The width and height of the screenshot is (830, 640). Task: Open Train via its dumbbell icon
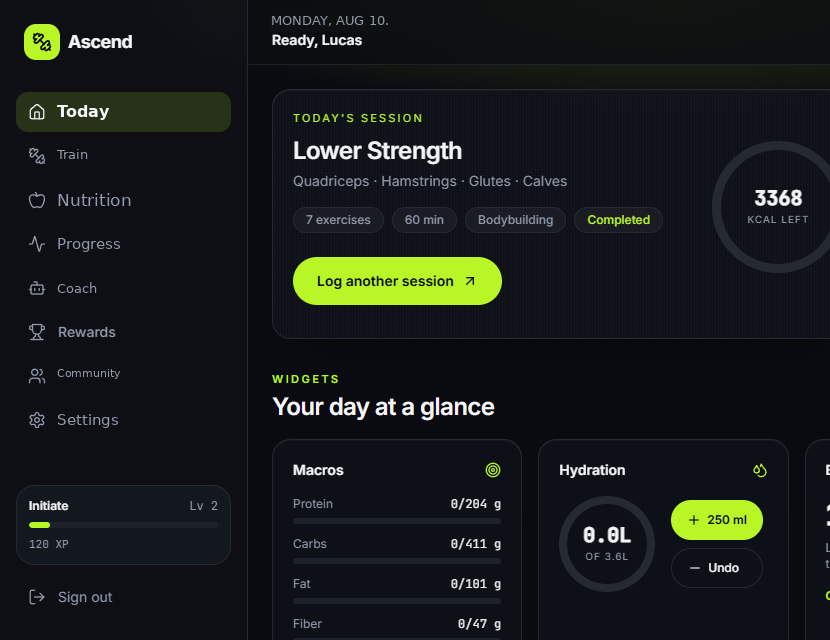pyautogui.click(x=37, y=156)
